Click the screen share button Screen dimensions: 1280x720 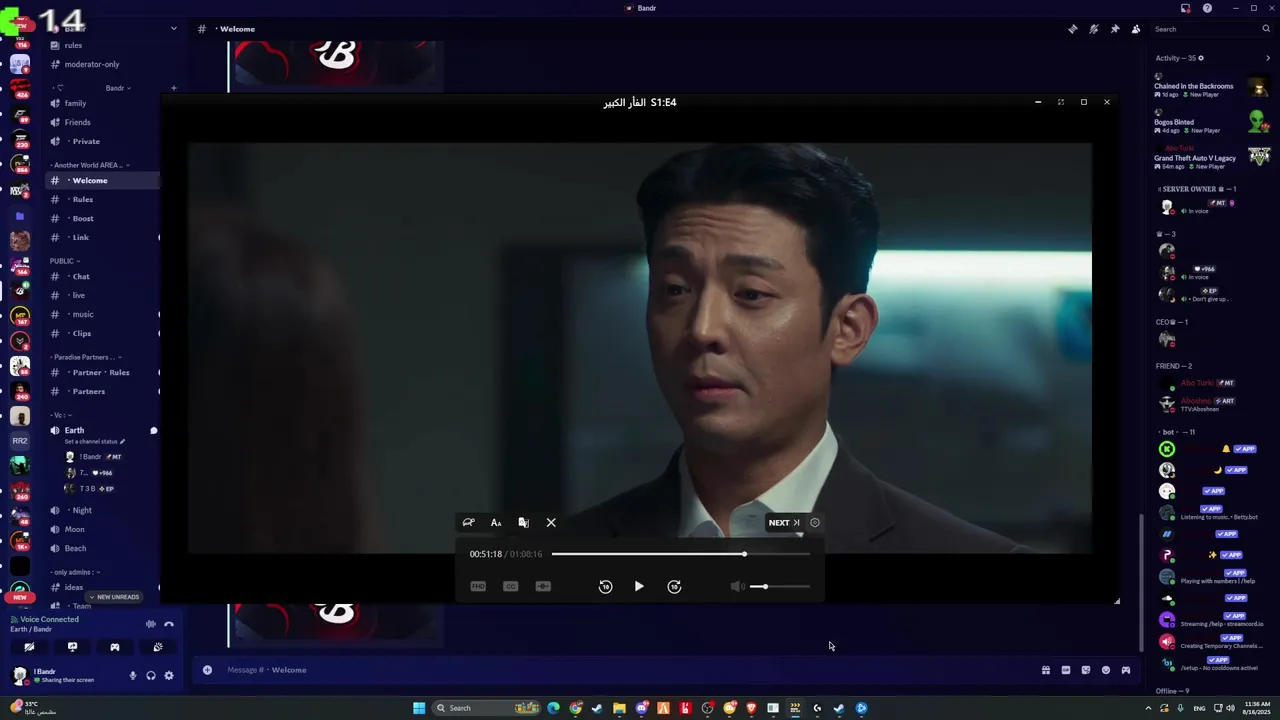[x=72, y=647]
